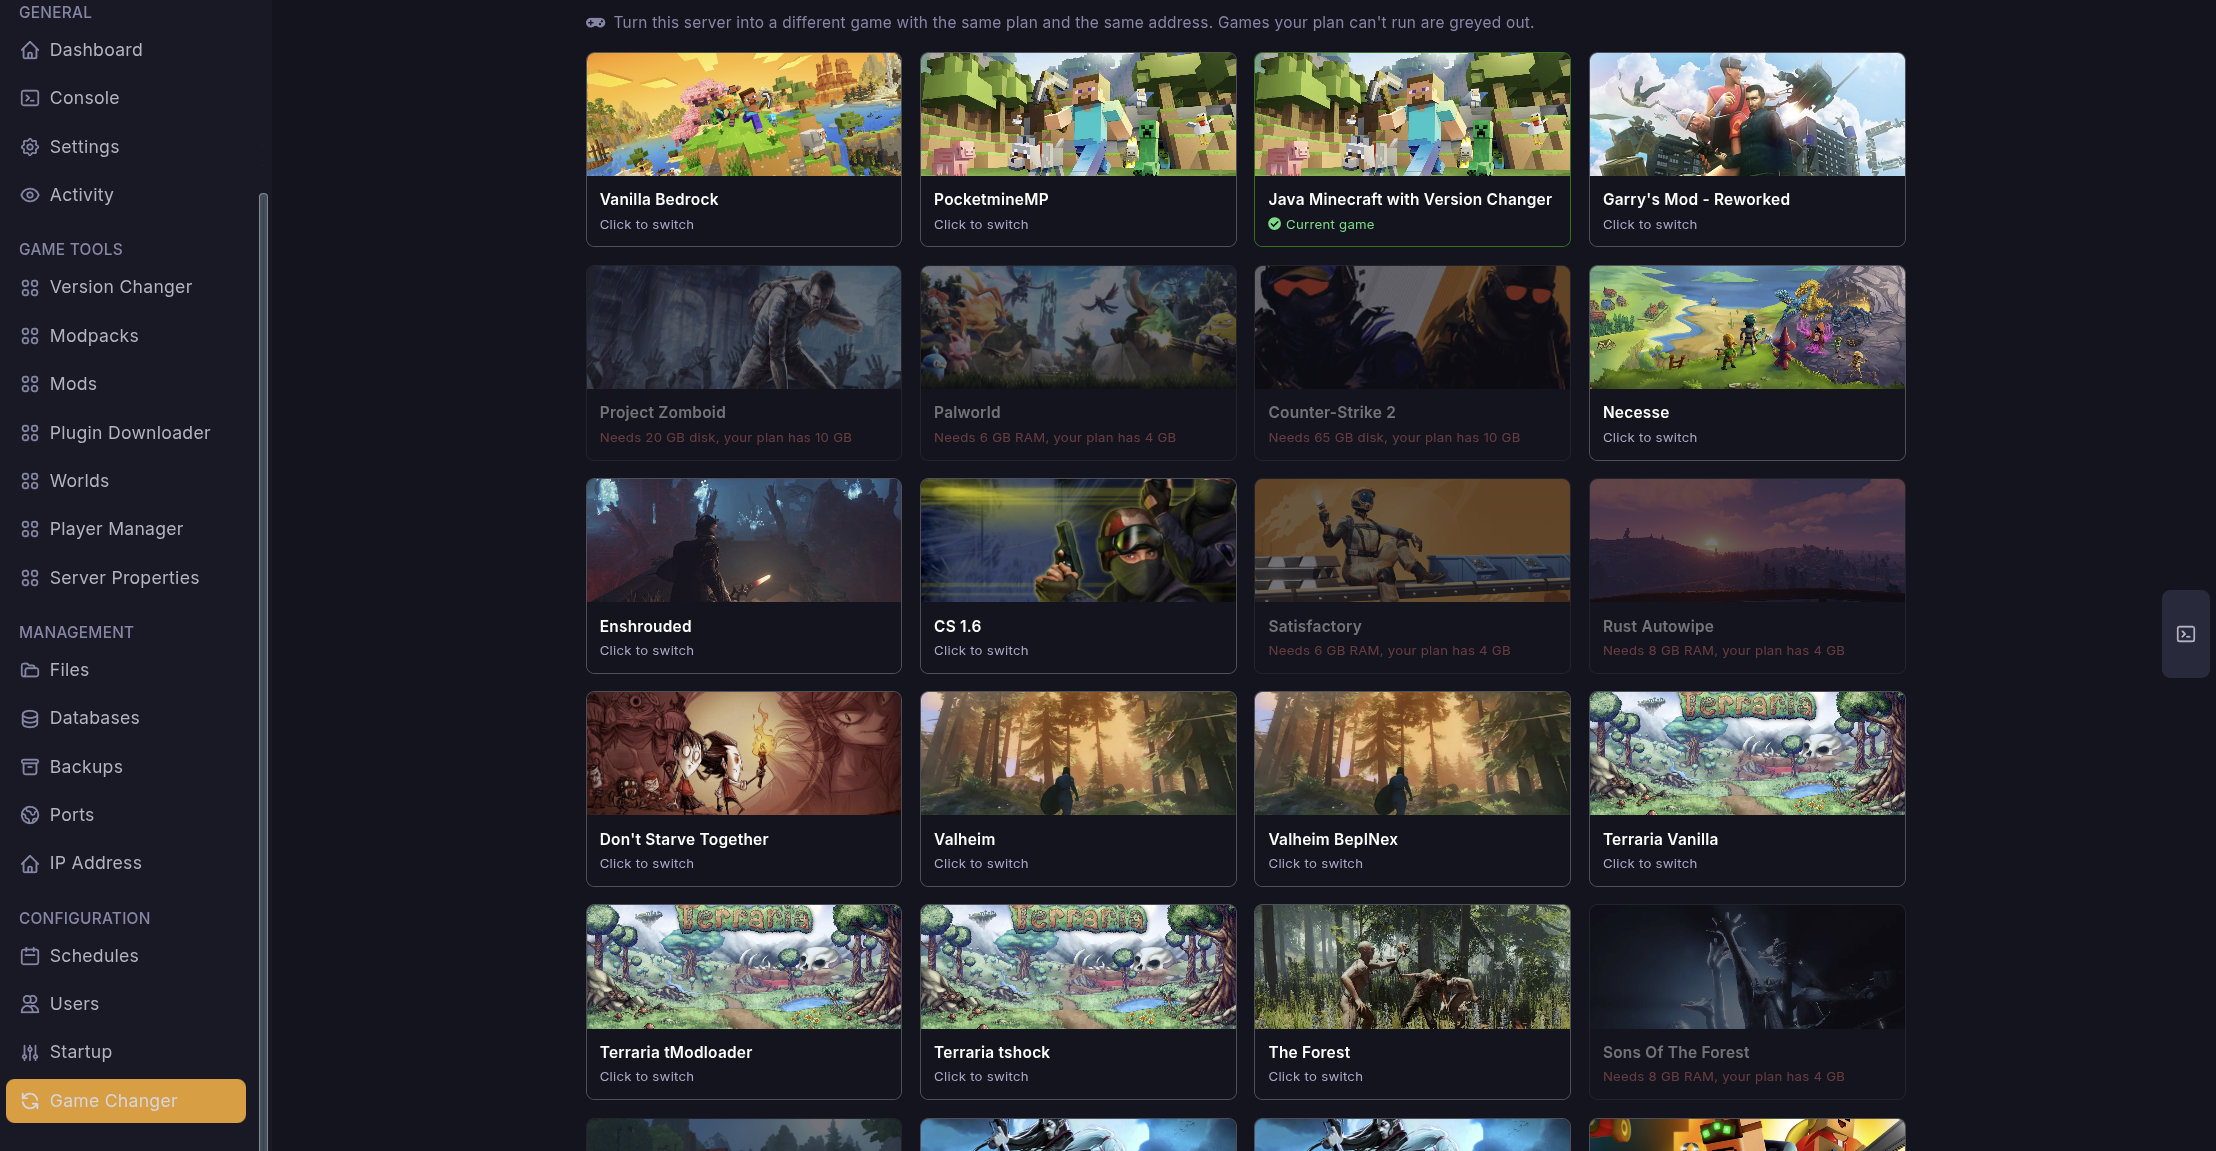Click the Sons Of The Forest title
The width and height of the screenshot is (2216, 1151).
click(1676, 1052)
